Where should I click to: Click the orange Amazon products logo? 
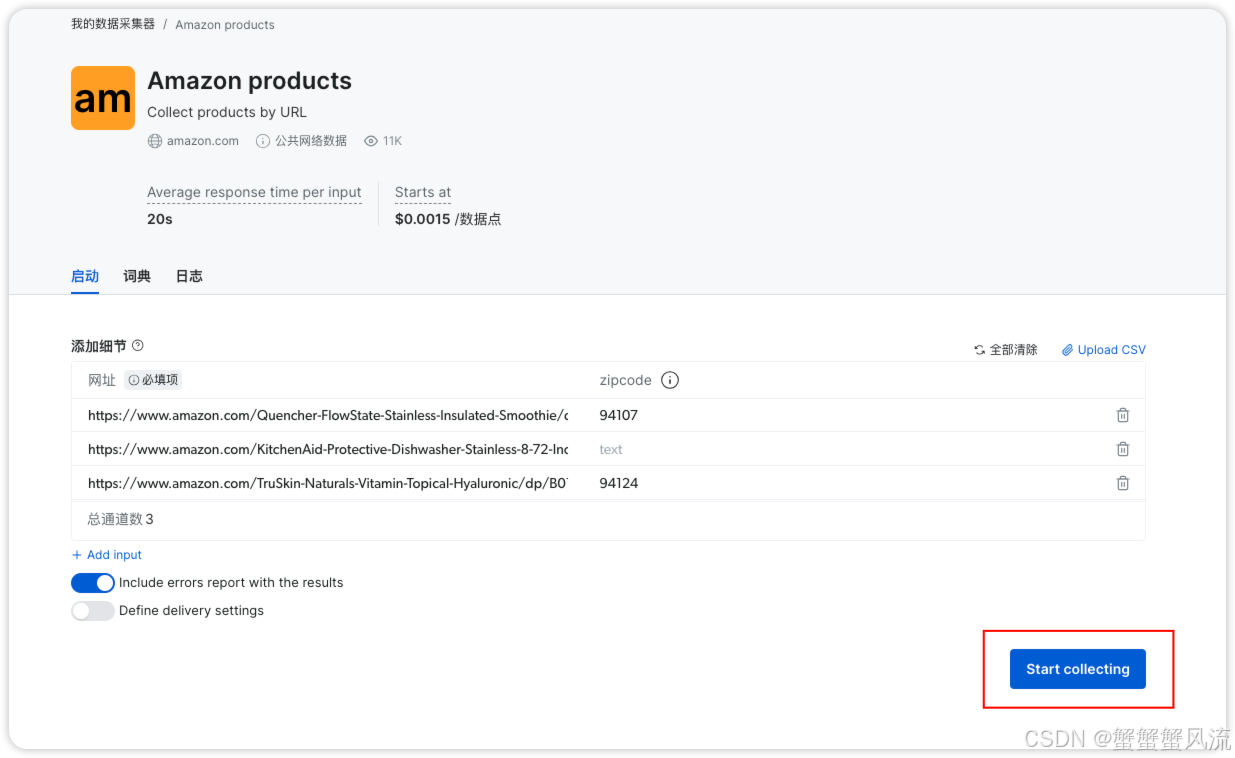[103, 98]
